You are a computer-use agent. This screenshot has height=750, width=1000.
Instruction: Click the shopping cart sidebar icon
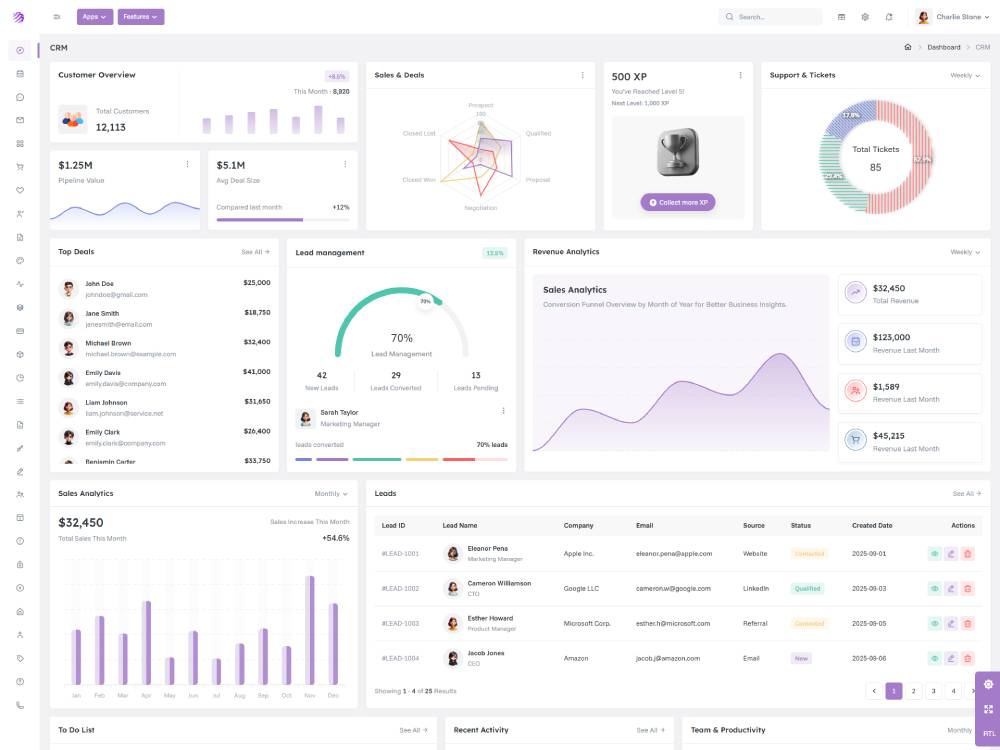[x=20, y=167]
